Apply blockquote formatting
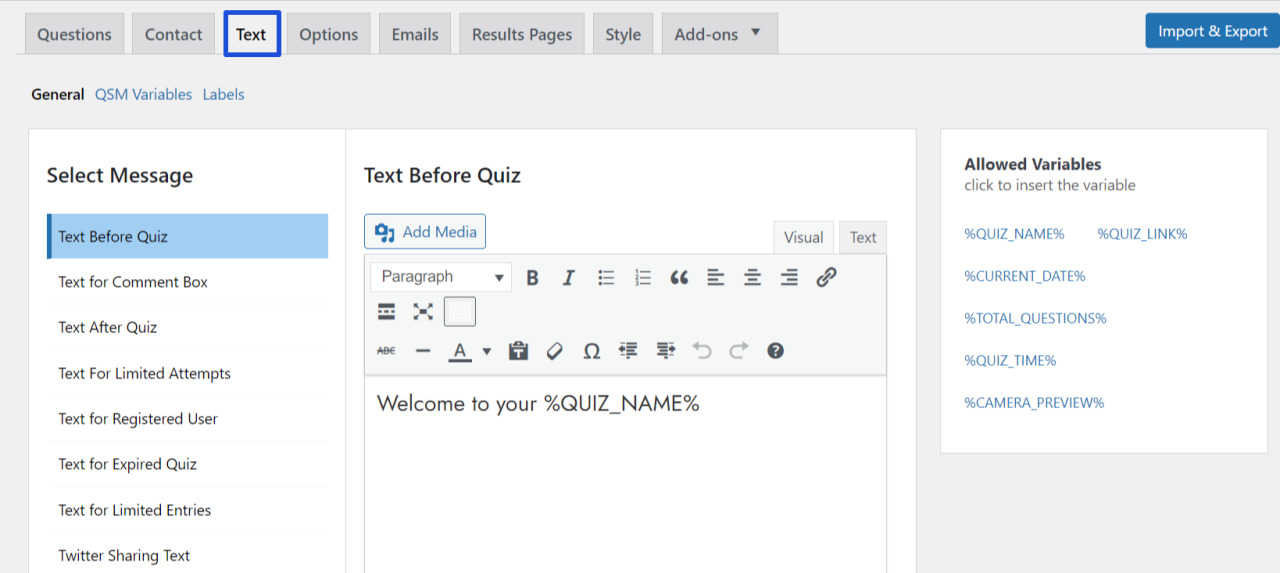Screen dimensions: 1280x573 click(x=679, y=278)
